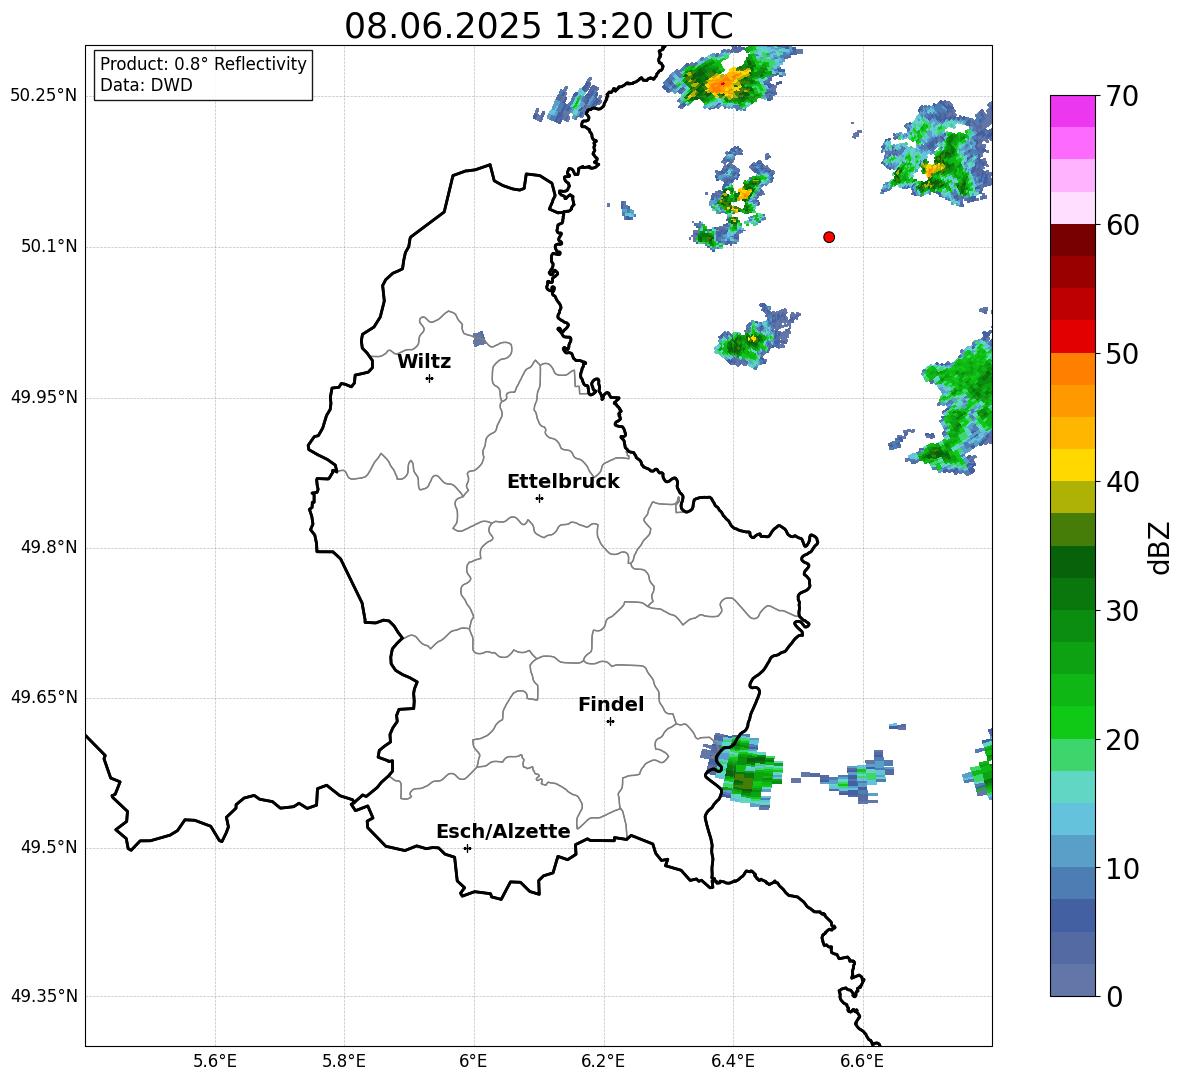
Task: Click the Findel station cross marker
Action: click(x=610, y=722)
